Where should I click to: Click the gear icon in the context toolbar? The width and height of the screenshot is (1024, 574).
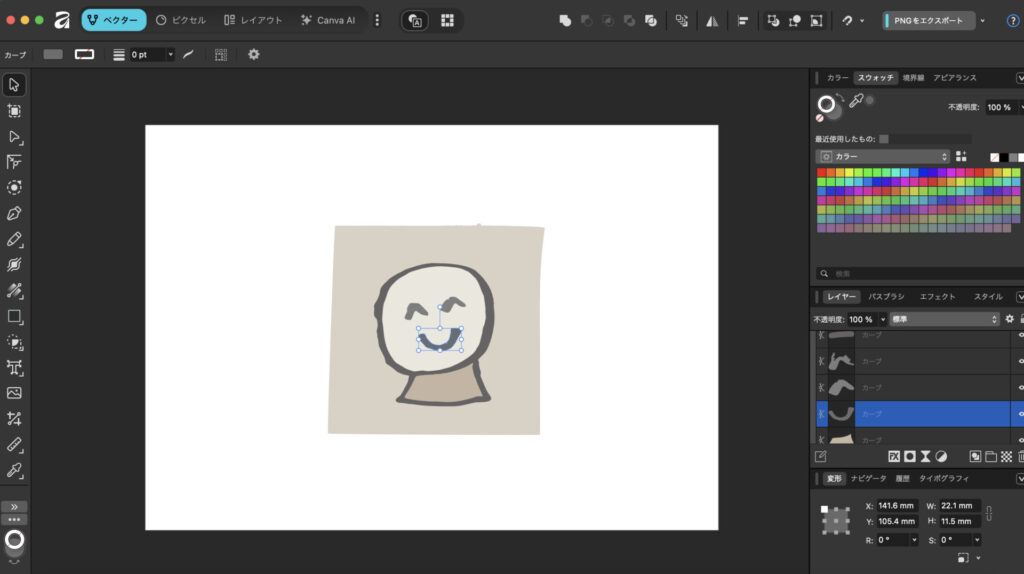click(x=253, y=54)
